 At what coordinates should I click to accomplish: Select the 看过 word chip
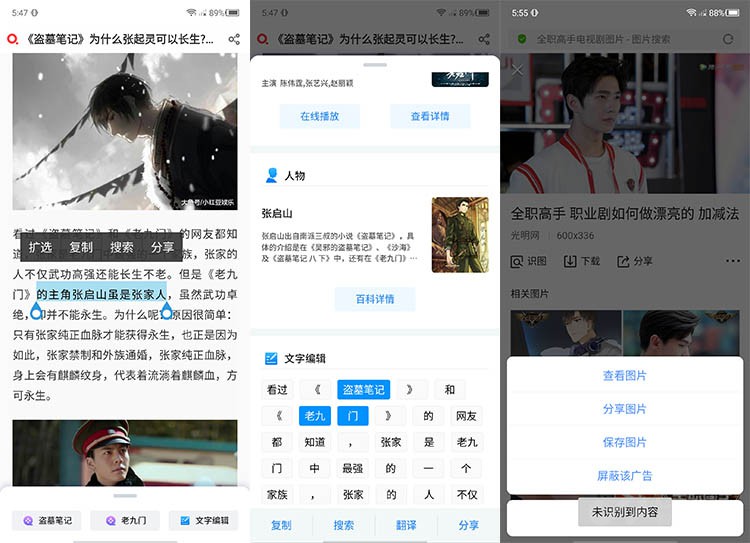[277, 389]
